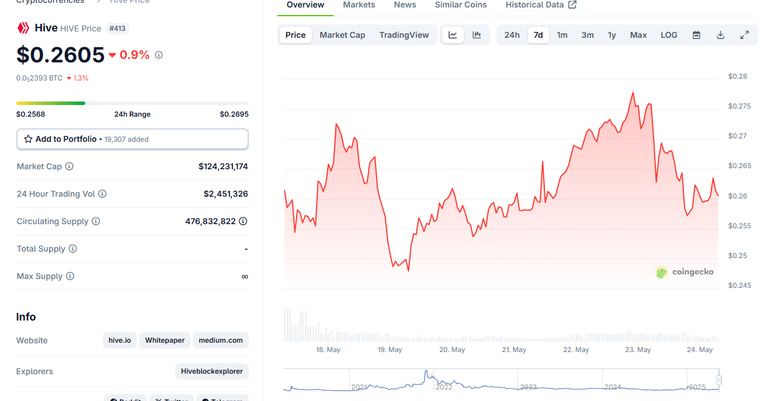Click the 0.0₅2393 BTC price text
The width and height of the screenshot is (768, 401).
point(39,78)
